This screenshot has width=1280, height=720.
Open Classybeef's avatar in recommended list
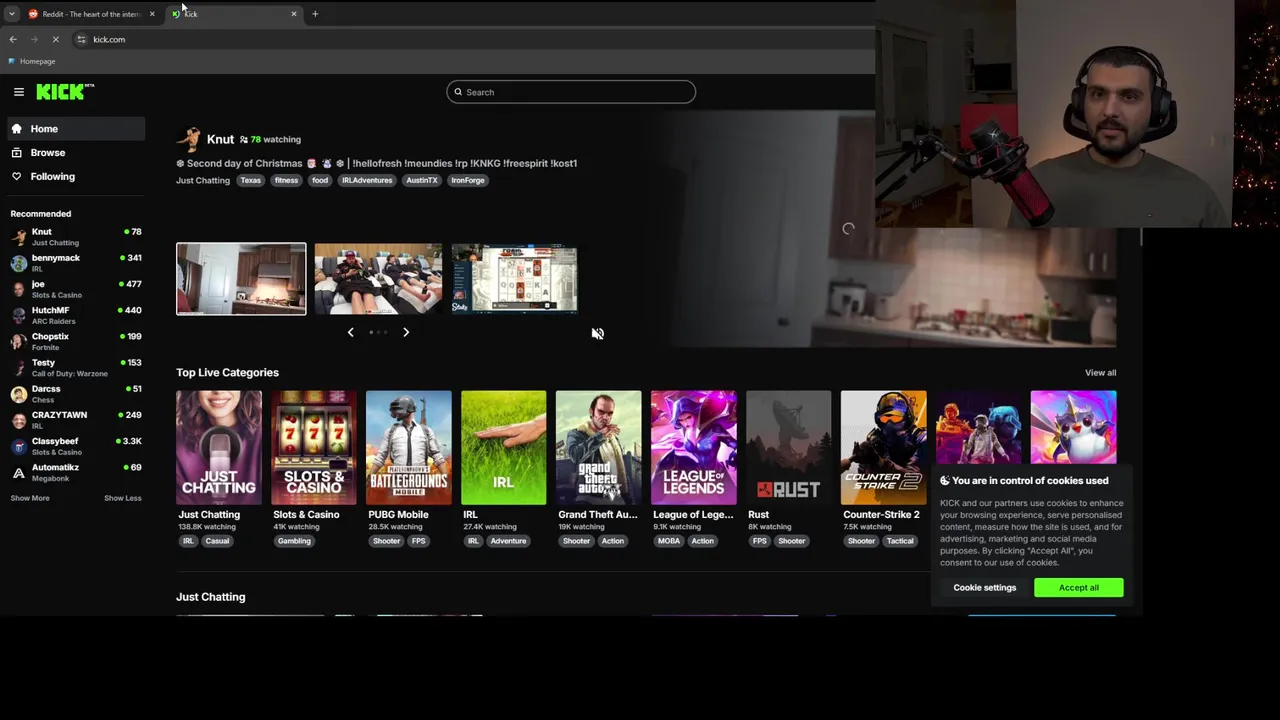click(x=19, y=446)
